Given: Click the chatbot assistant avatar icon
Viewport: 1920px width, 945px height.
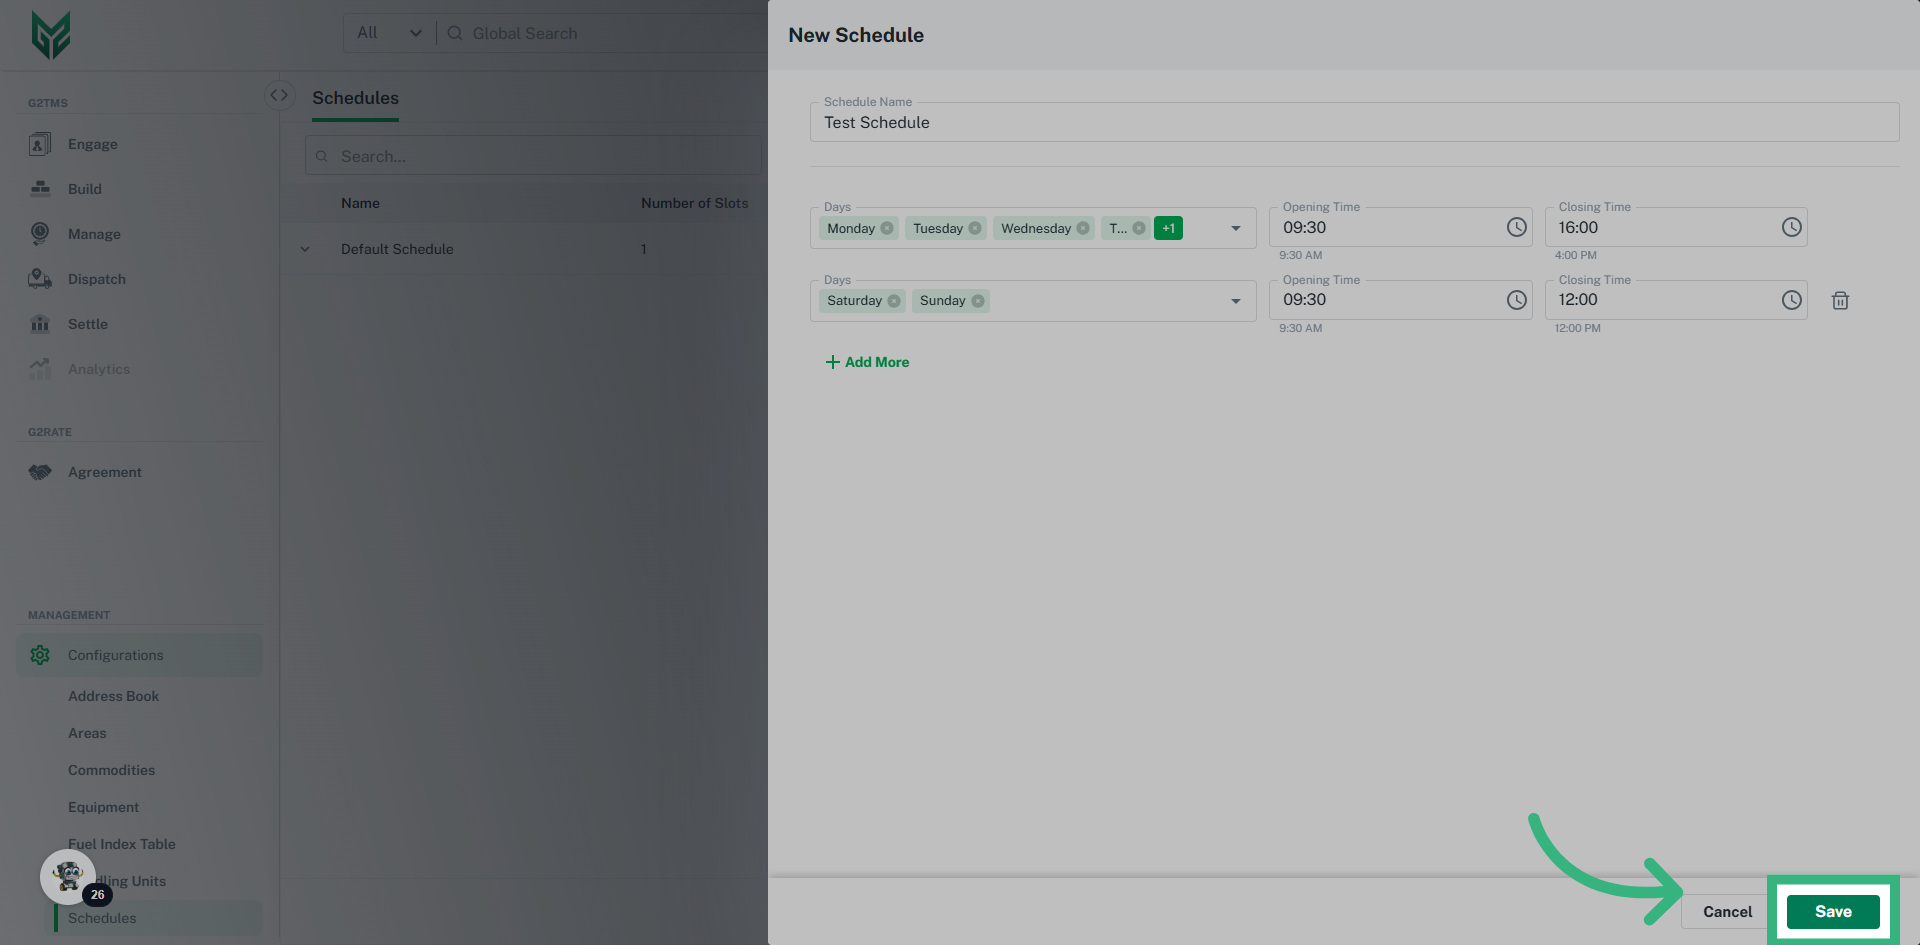Looking at the screenshot, I should [68, 877].
